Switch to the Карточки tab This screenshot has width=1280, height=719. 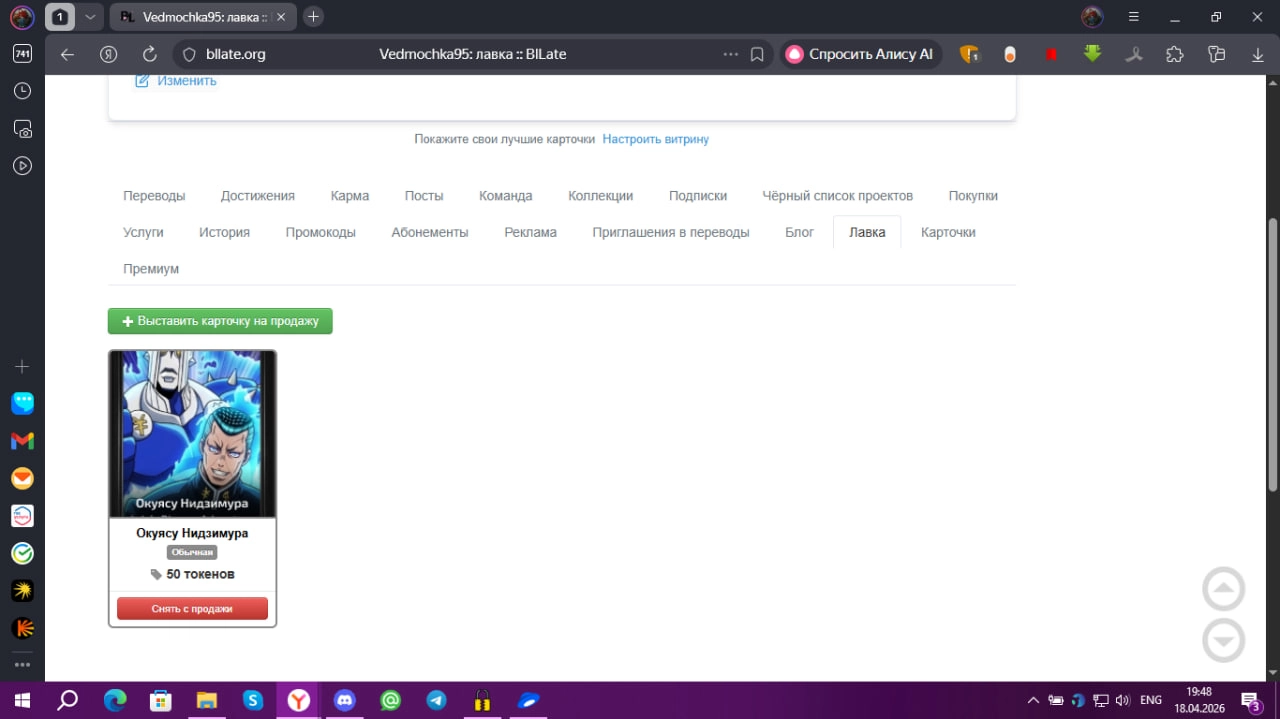(x=948, y=232)
